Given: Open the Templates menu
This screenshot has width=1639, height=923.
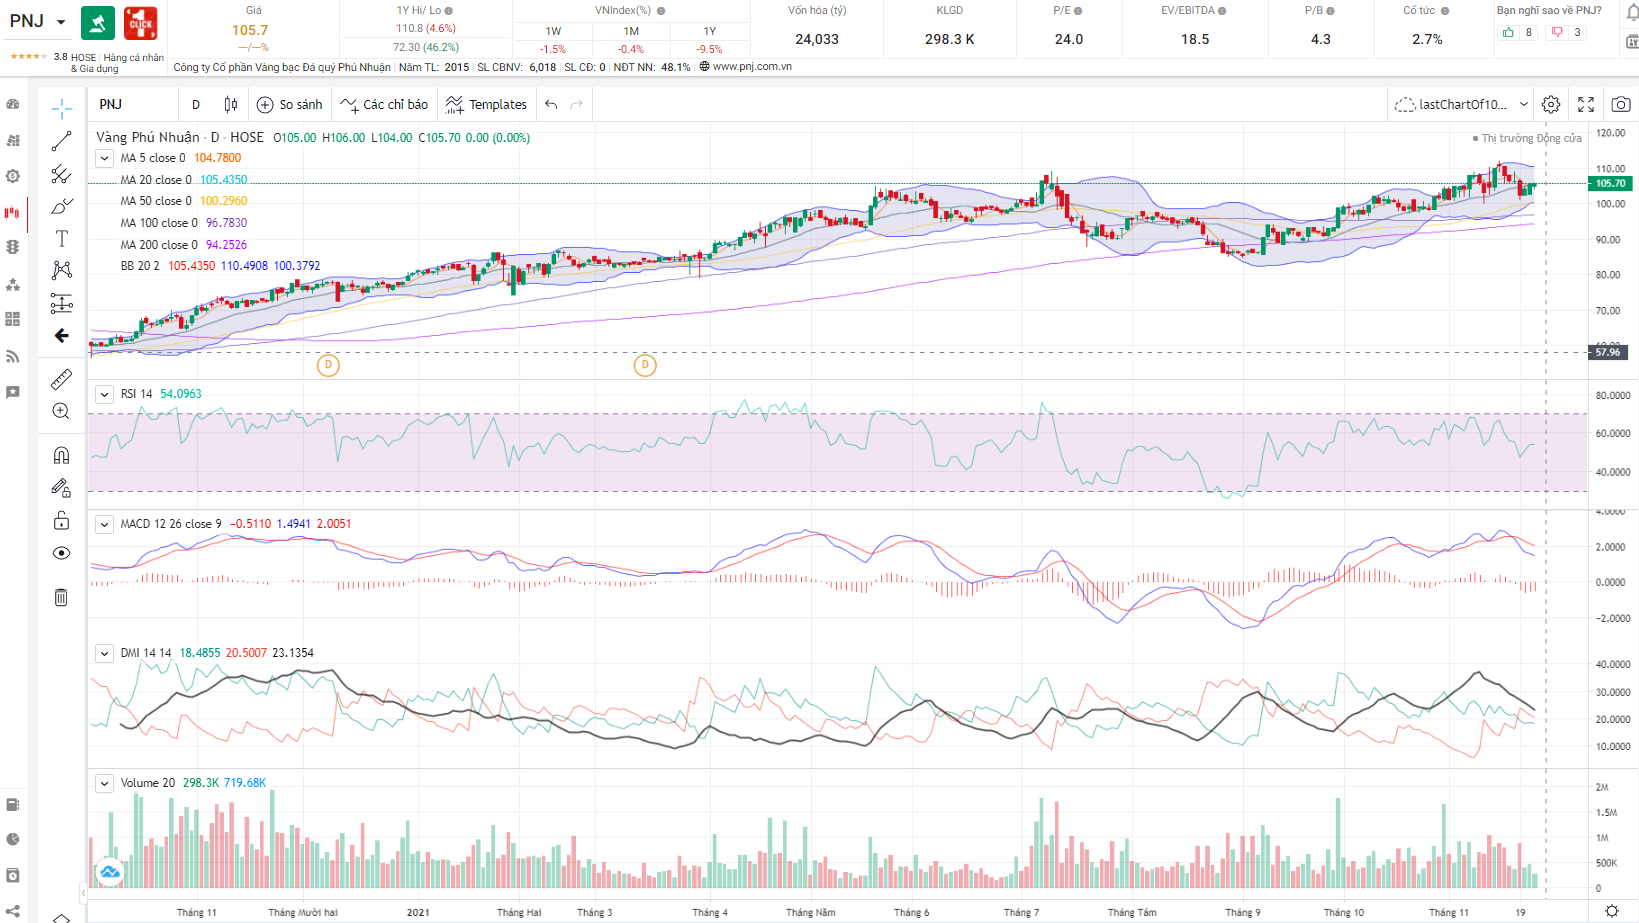Looking at the screenshot, I should [486, 104].
